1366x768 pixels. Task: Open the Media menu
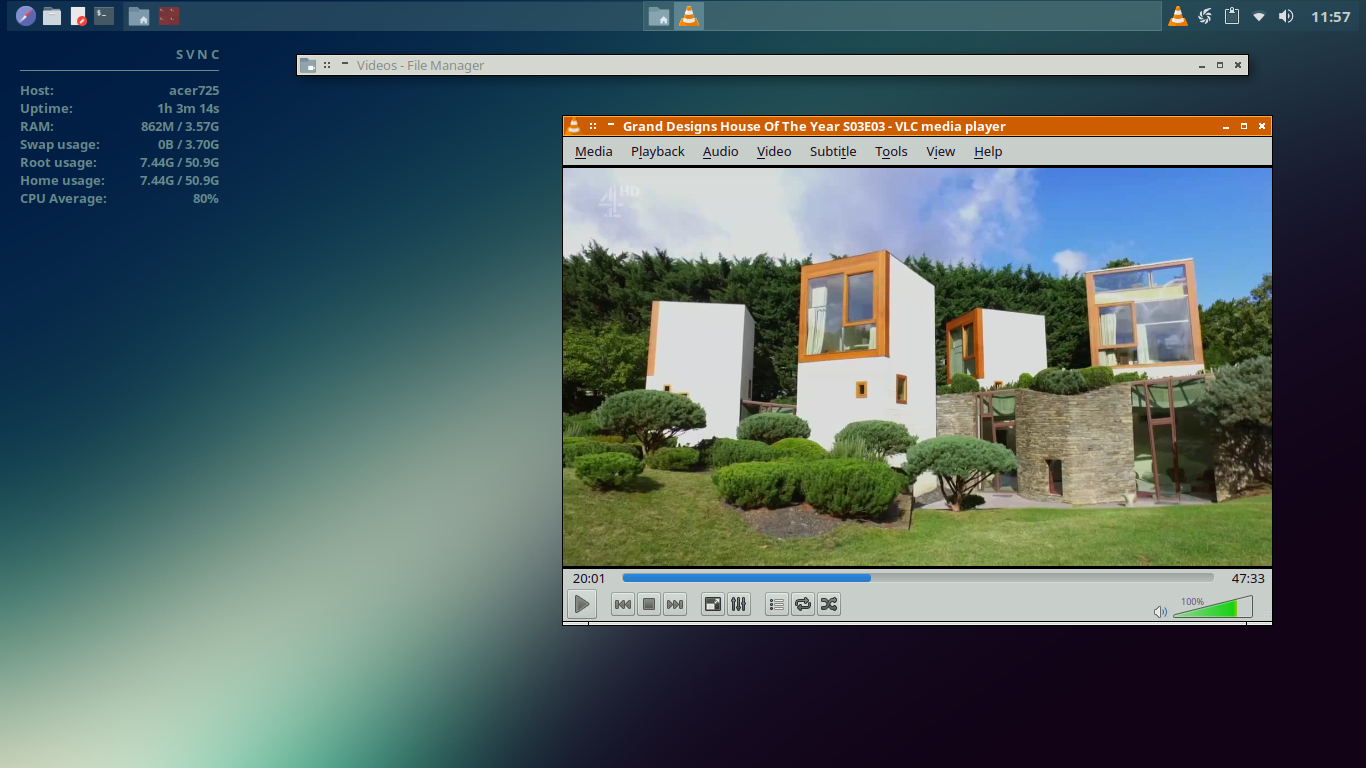pyautogui.click(x=594, y=152)
